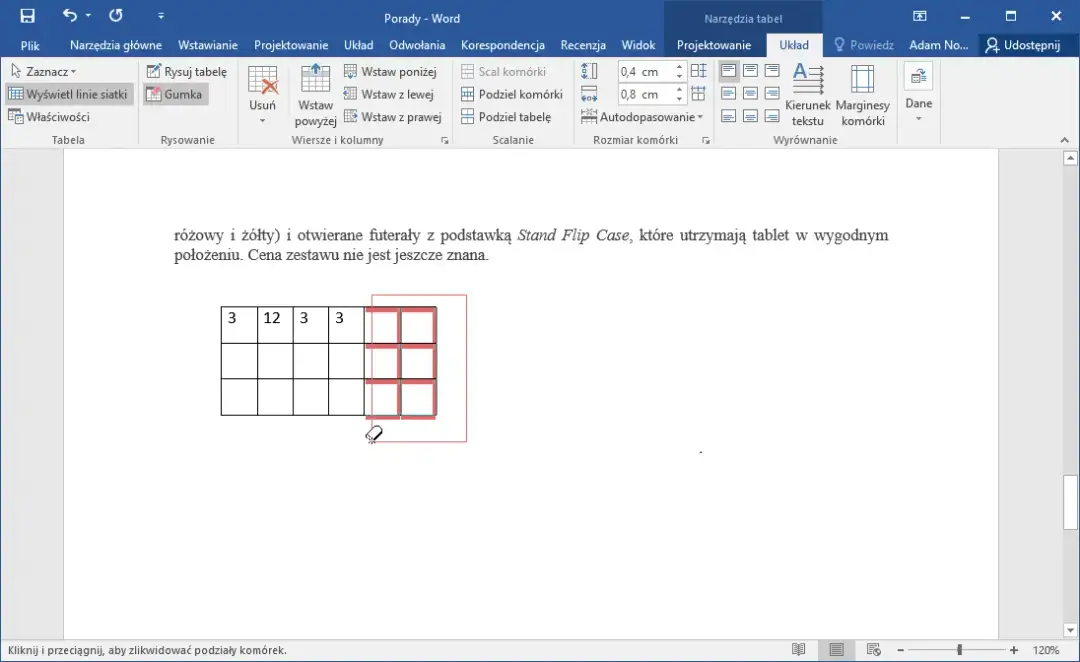
Task: Increase row height with the up stepper
Action: click(x=678, y=65)
